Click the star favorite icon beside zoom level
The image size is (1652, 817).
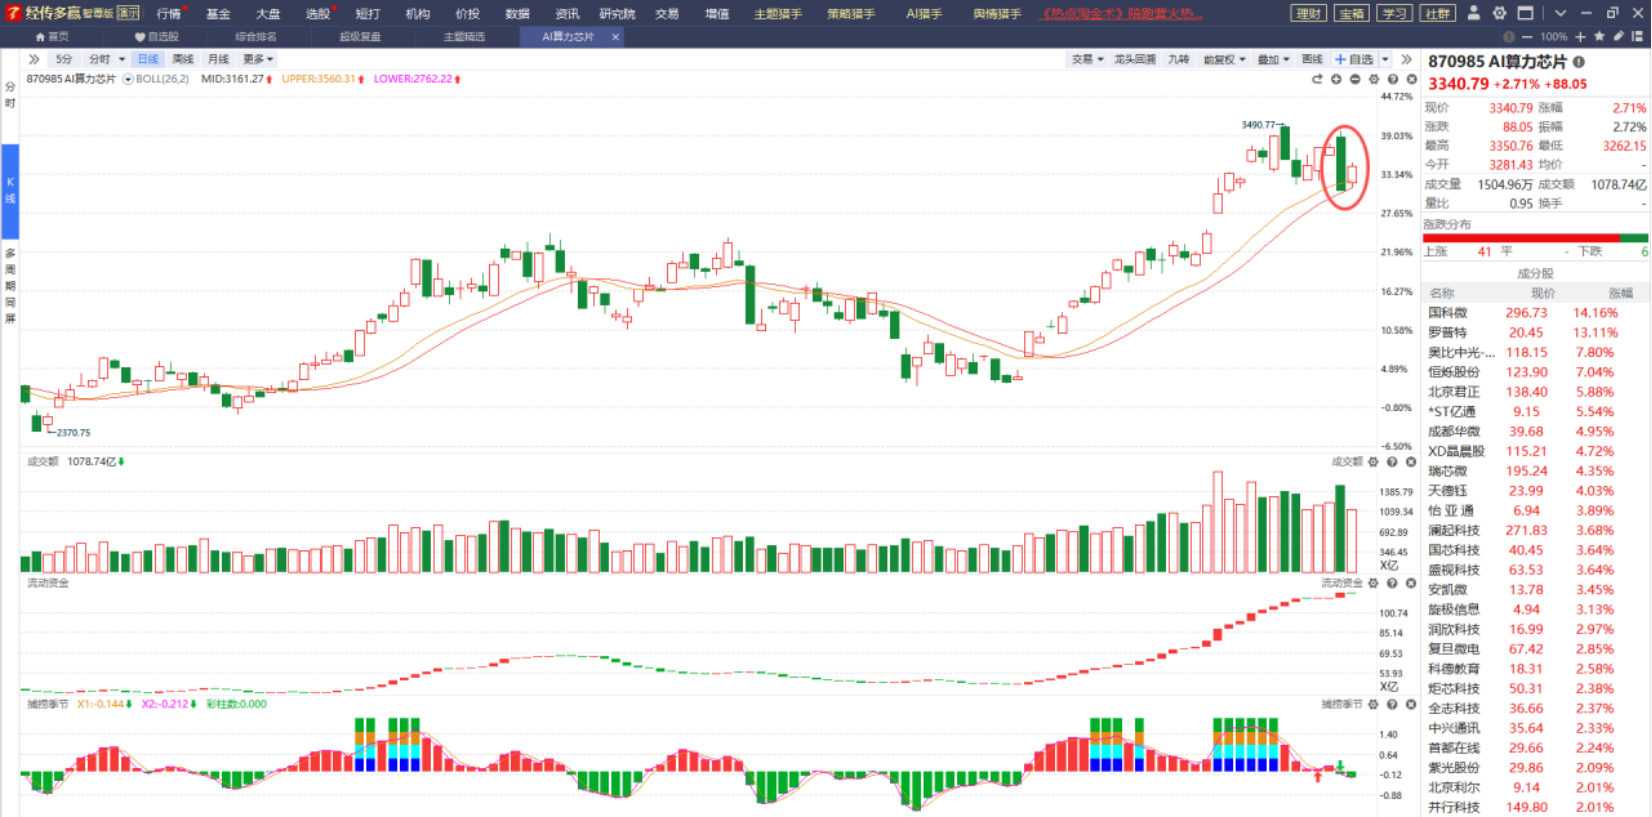coord(1599,36)
